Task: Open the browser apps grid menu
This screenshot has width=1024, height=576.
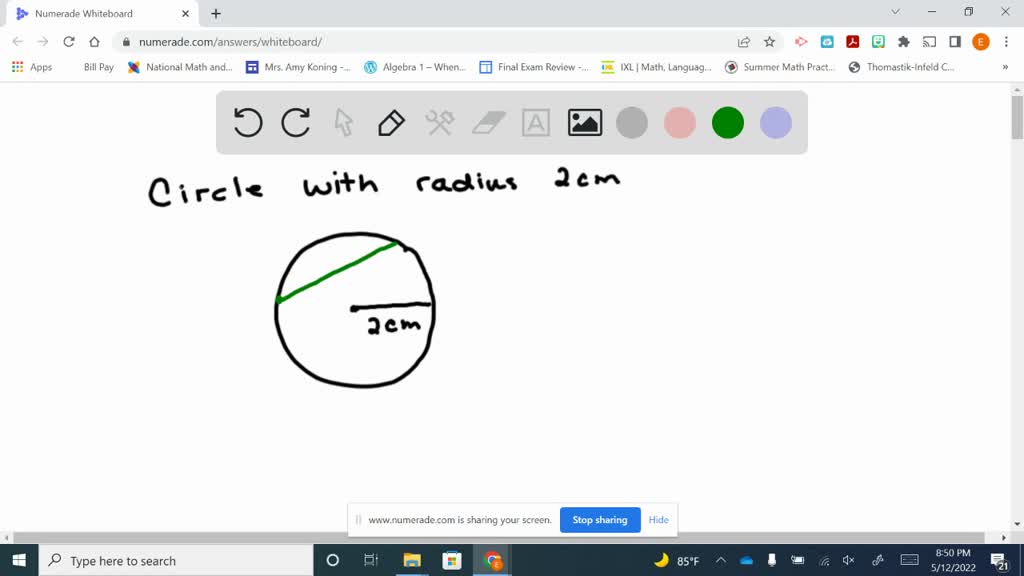Action: pyautogui.click(x=17, y=67)
